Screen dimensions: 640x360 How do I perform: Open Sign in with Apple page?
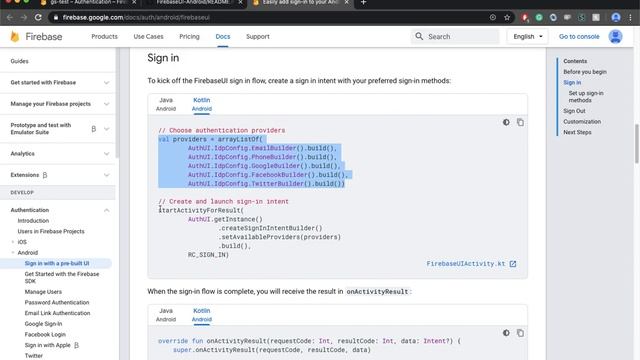point(47,345)
